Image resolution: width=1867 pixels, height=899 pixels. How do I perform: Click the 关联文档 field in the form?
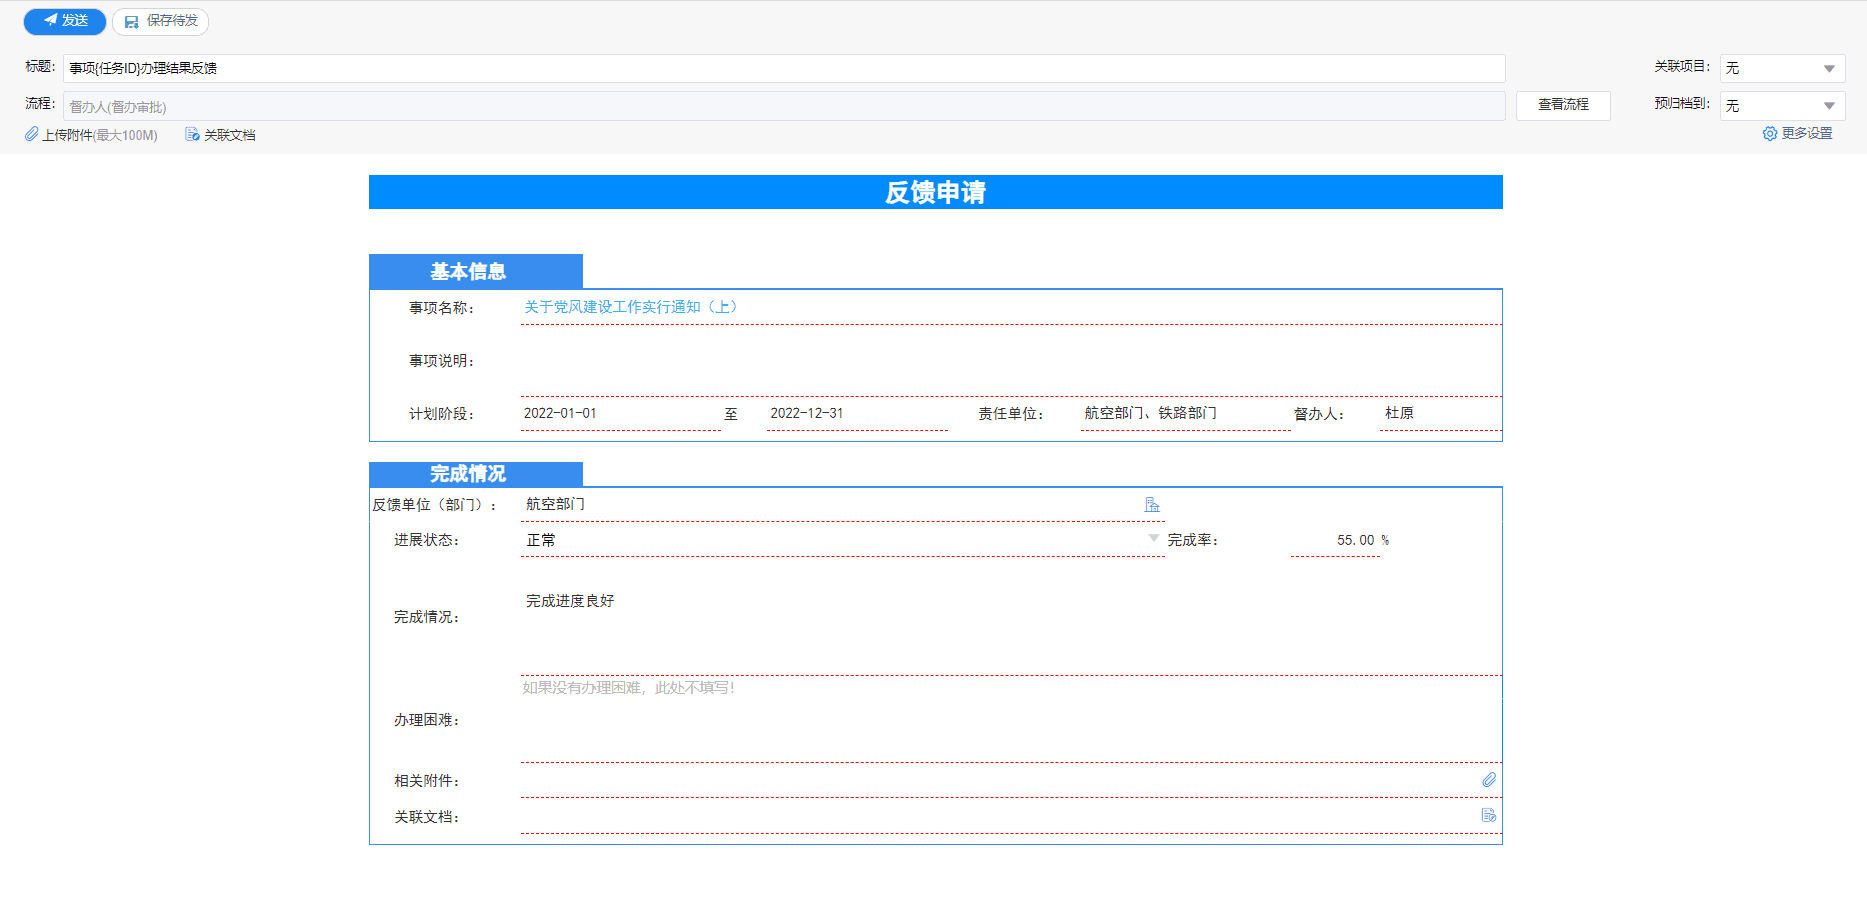click(1011, 817)
